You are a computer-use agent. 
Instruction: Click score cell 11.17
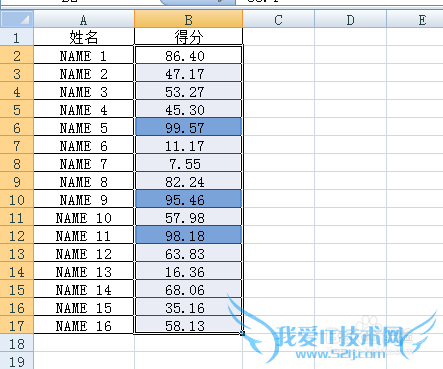click(188, 145)
